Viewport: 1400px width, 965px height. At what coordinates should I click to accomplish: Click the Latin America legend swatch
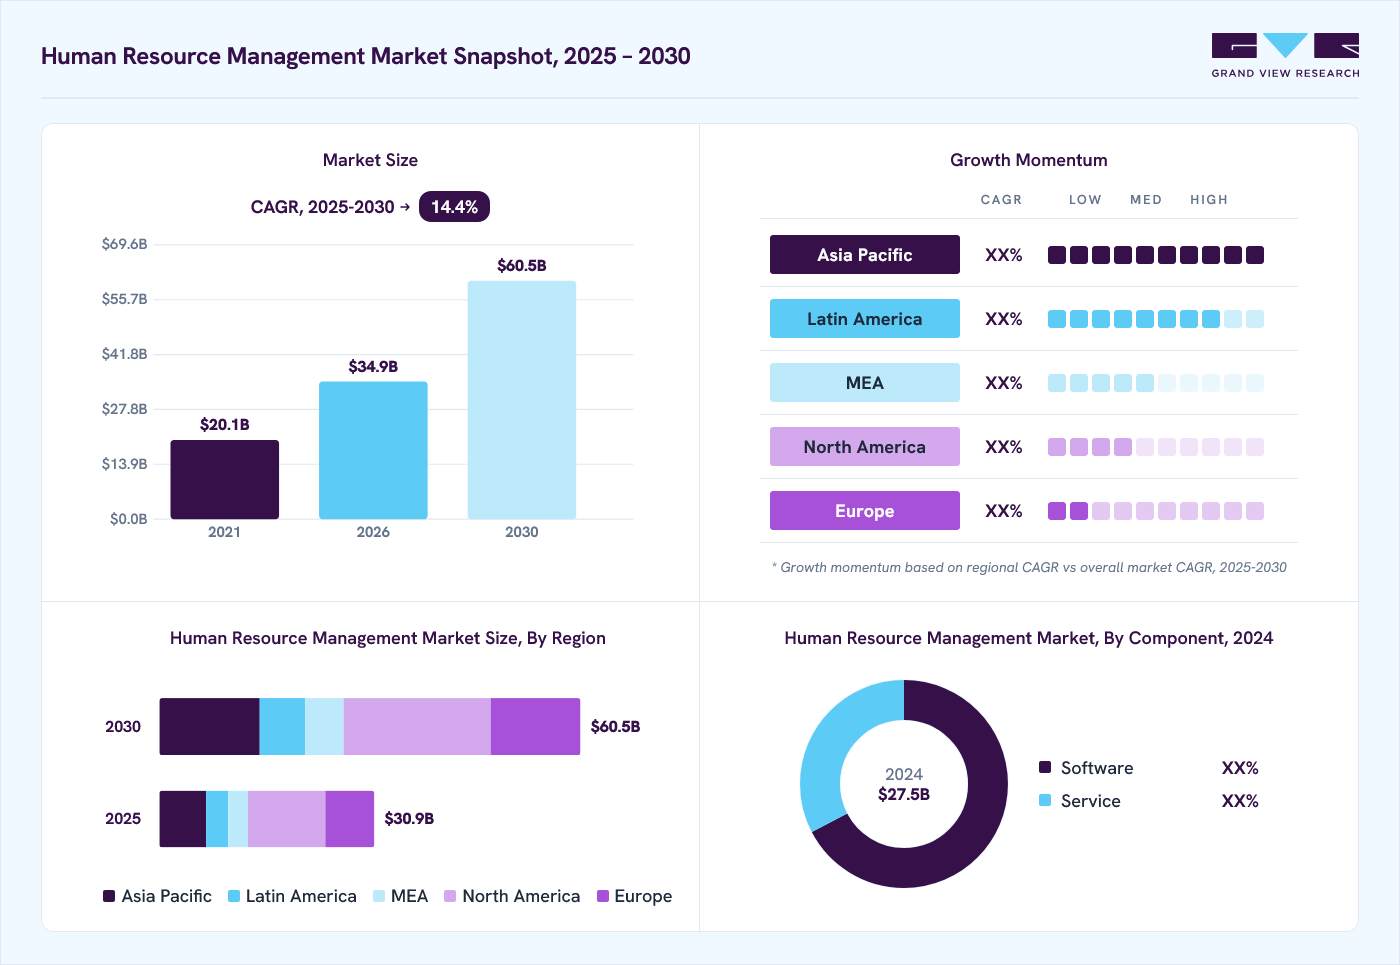234,896
